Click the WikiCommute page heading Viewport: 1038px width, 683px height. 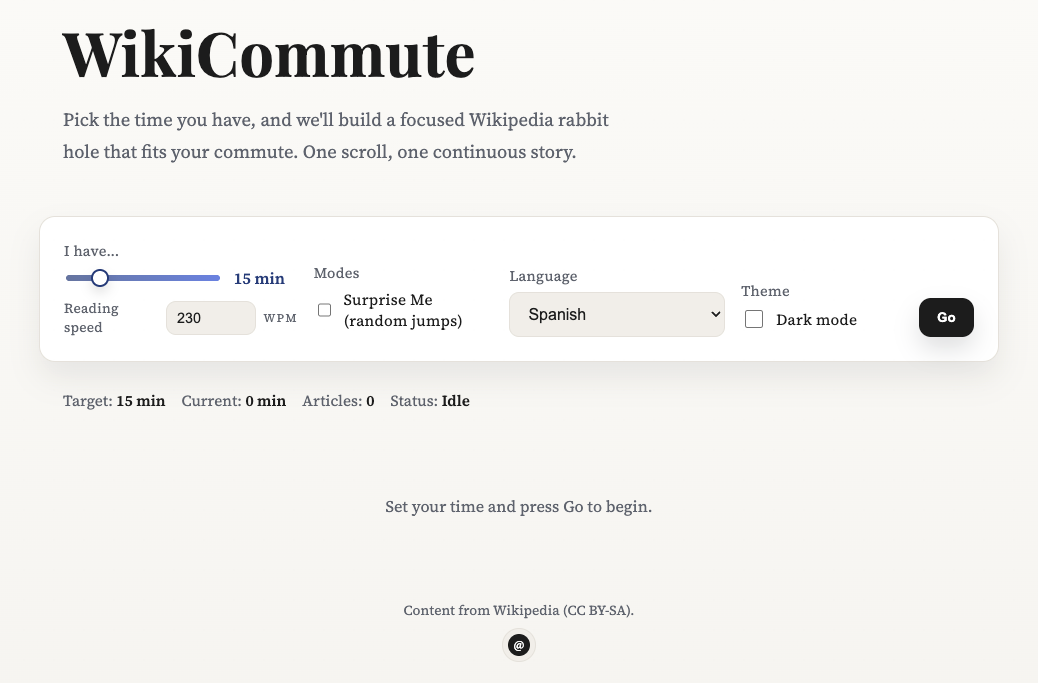pos(268,55)
